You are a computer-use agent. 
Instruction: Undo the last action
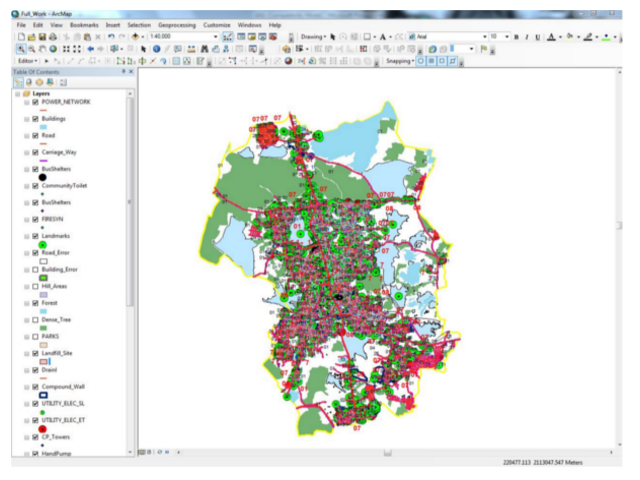click(x=111, y=37)
